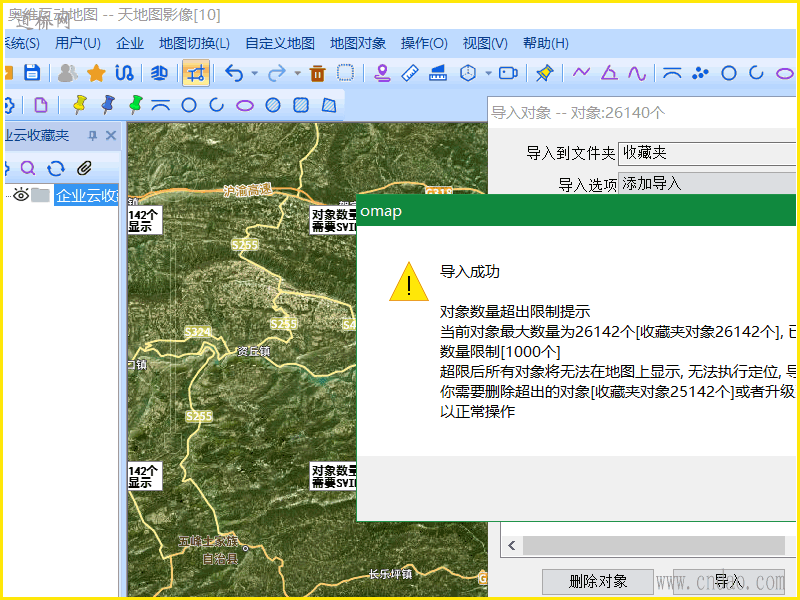Image resolution: width=800 pixels, height=600 pixels.
Task: Click the purple location marker icon
Action: (382, 73)
